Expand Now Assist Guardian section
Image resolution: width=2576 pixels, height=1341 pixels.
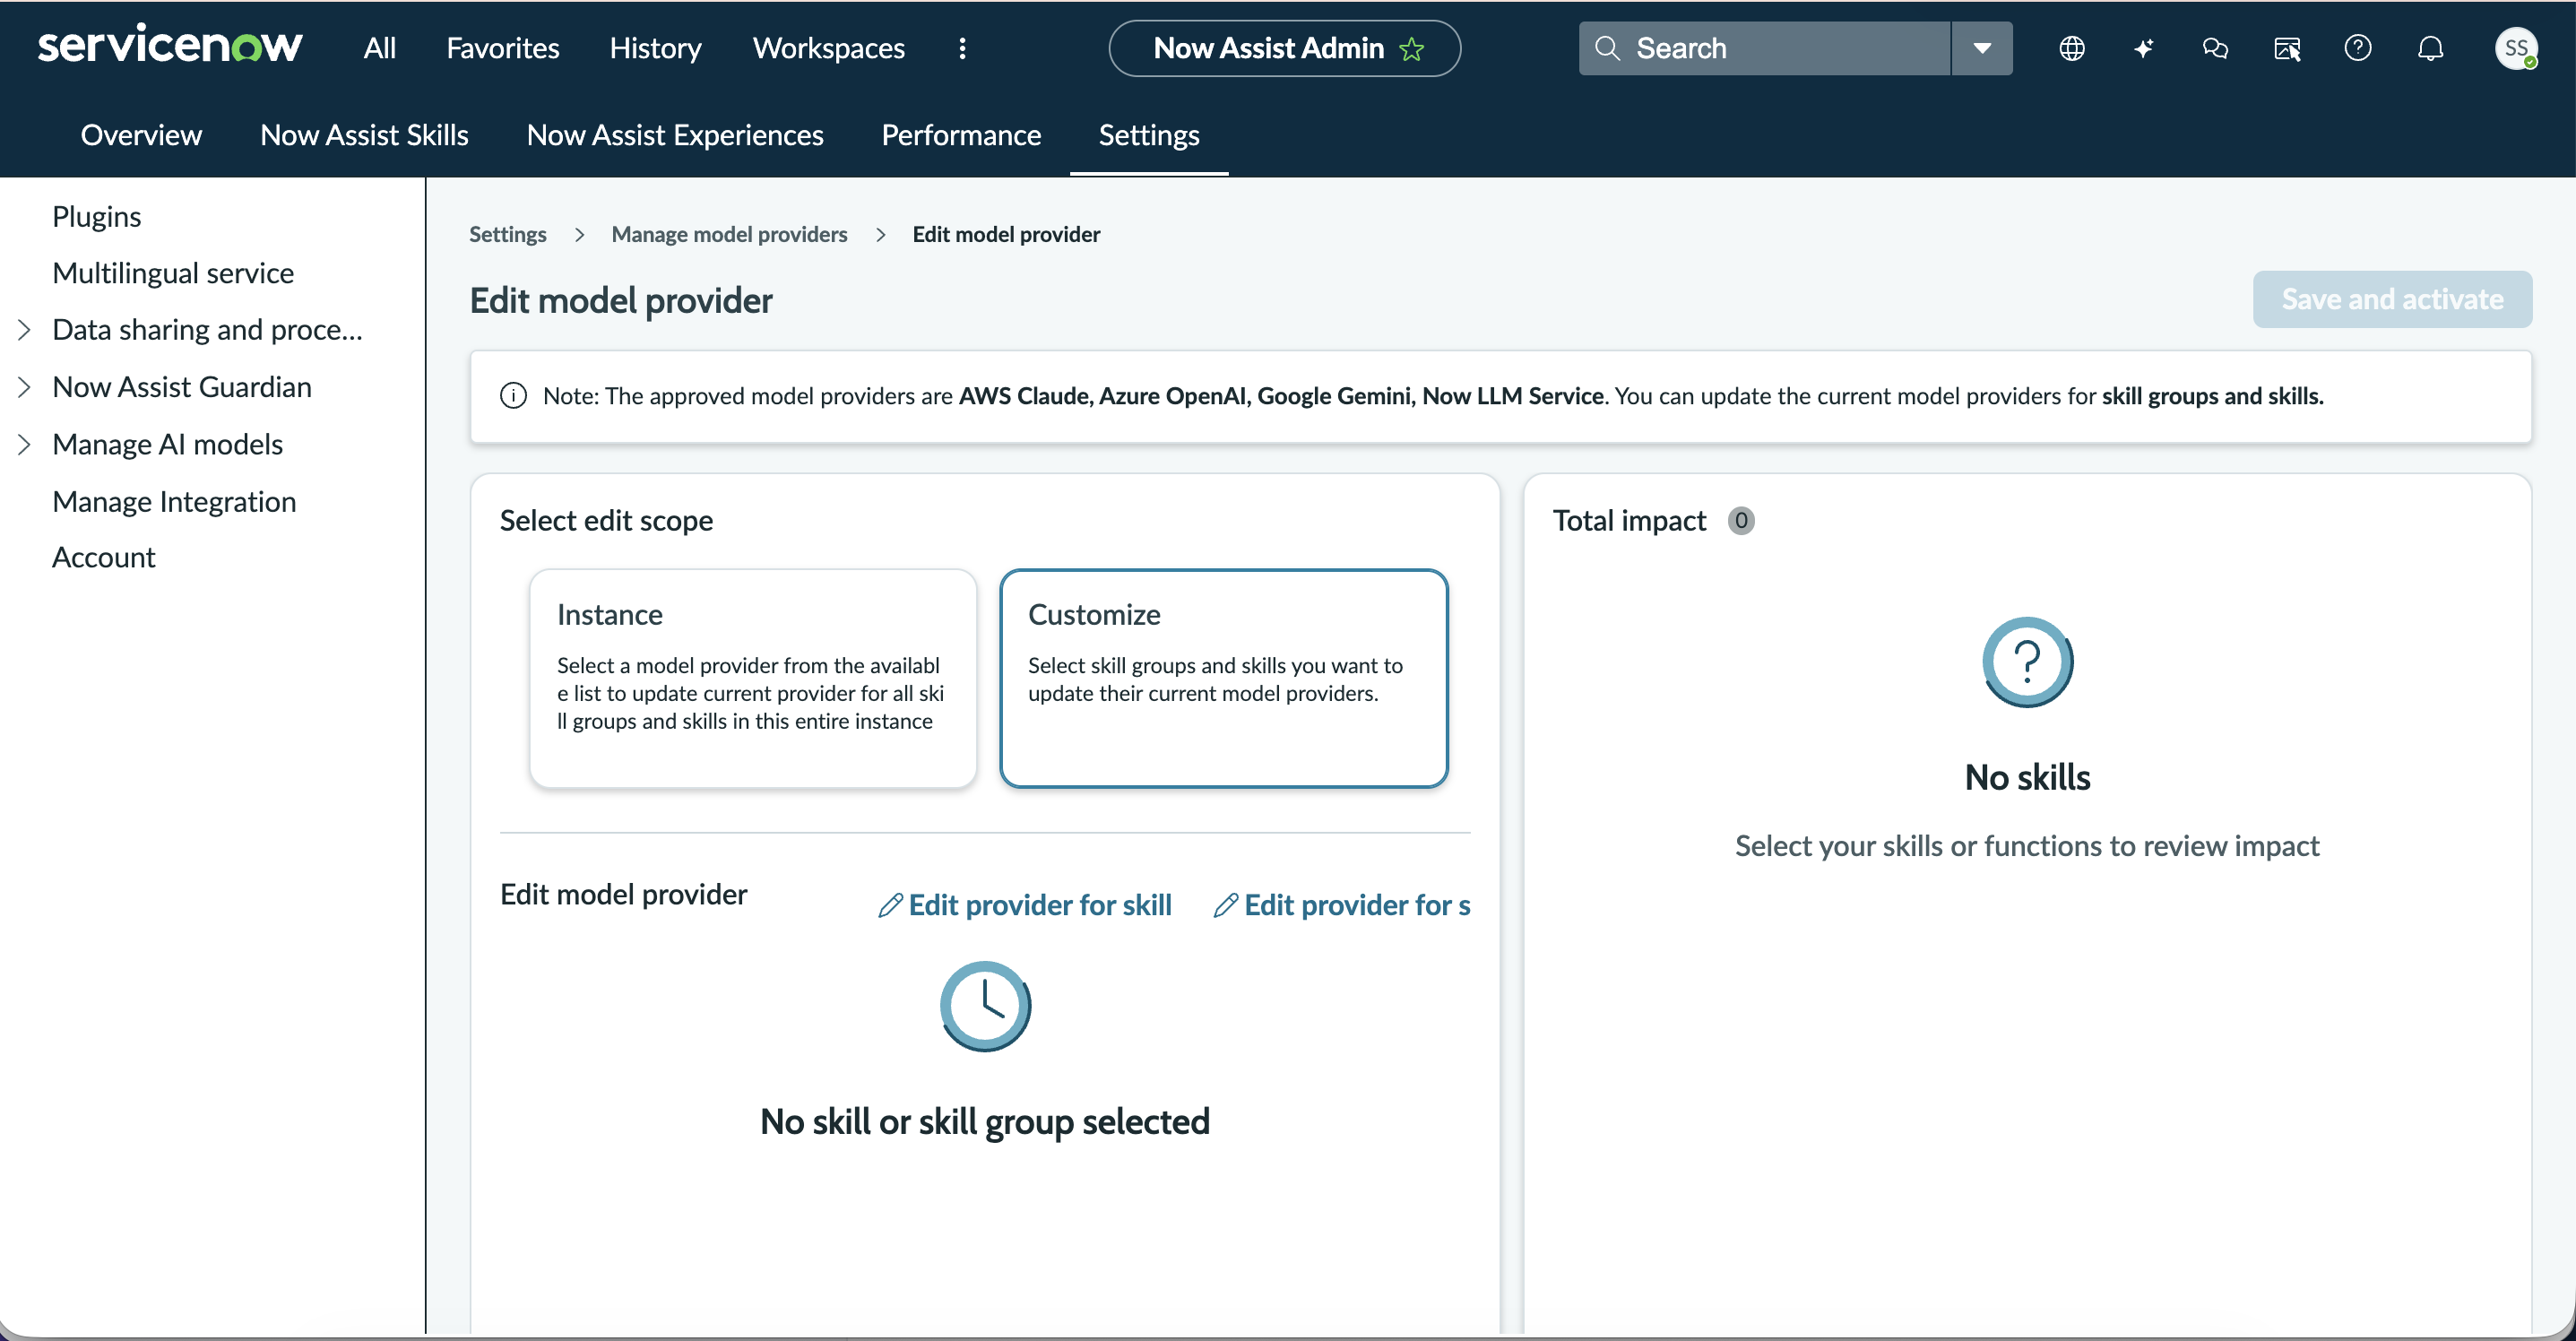[x=24, y=387]
